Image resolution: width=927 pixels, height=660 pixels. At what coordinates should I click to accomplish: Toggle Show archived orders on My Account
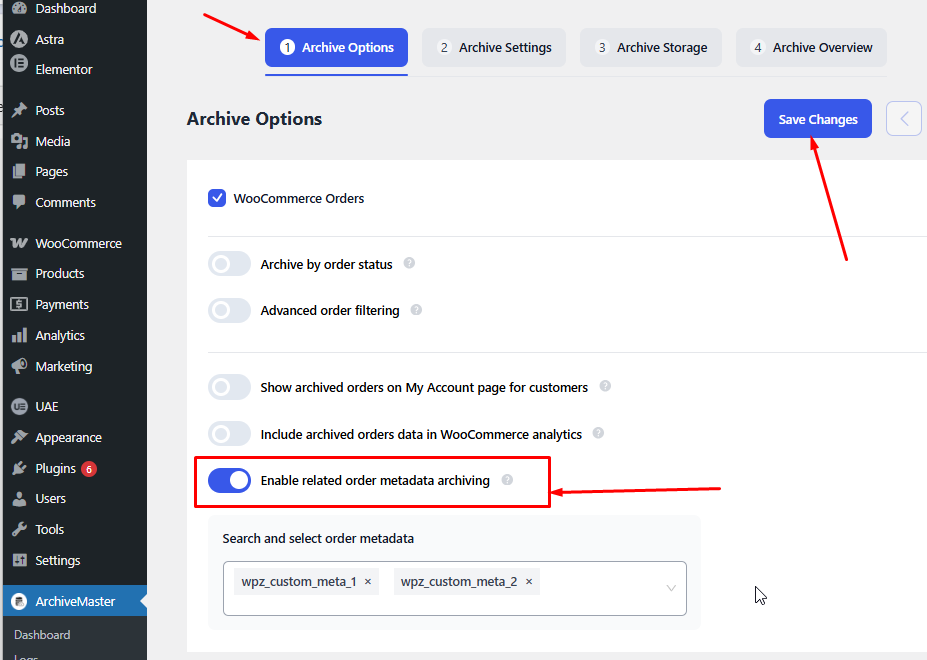pyautogui.click(x=229, y=387)
